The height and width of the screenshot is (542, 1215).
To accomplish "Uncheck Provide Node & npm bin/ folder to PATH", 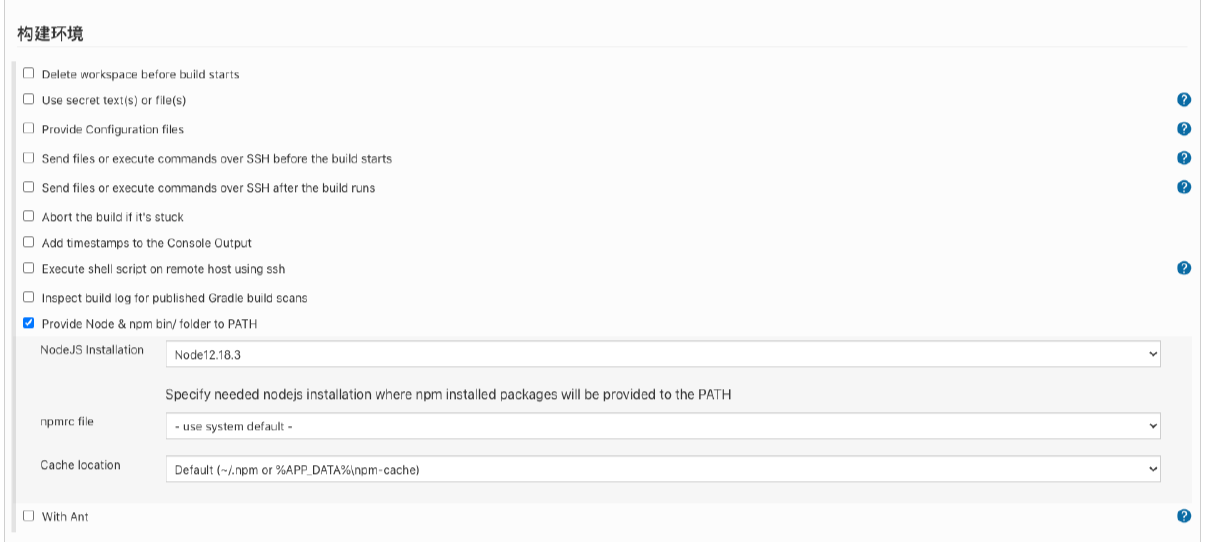I will click(29, 323).
